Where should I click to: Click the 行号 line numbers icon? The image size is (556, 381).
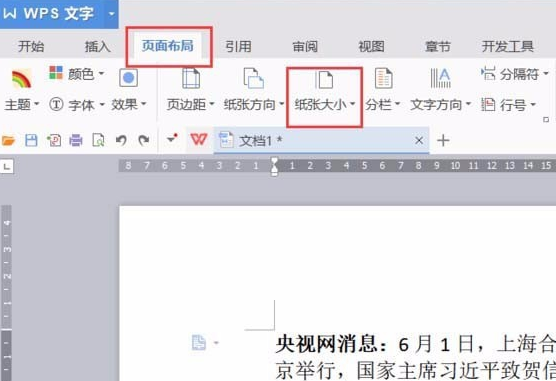pos(488,105)
